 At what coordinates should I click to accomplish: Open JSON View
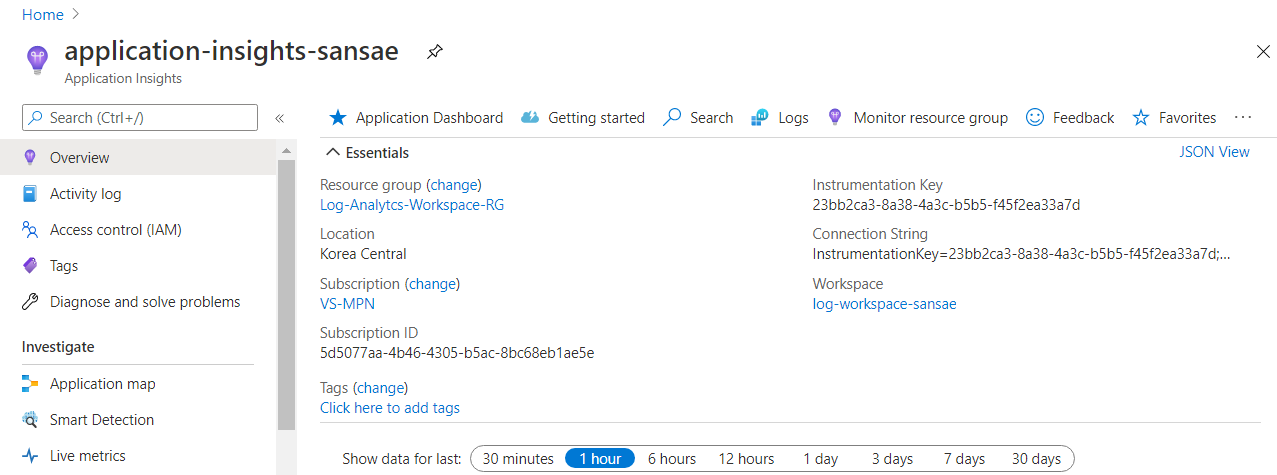(1214, 152)
